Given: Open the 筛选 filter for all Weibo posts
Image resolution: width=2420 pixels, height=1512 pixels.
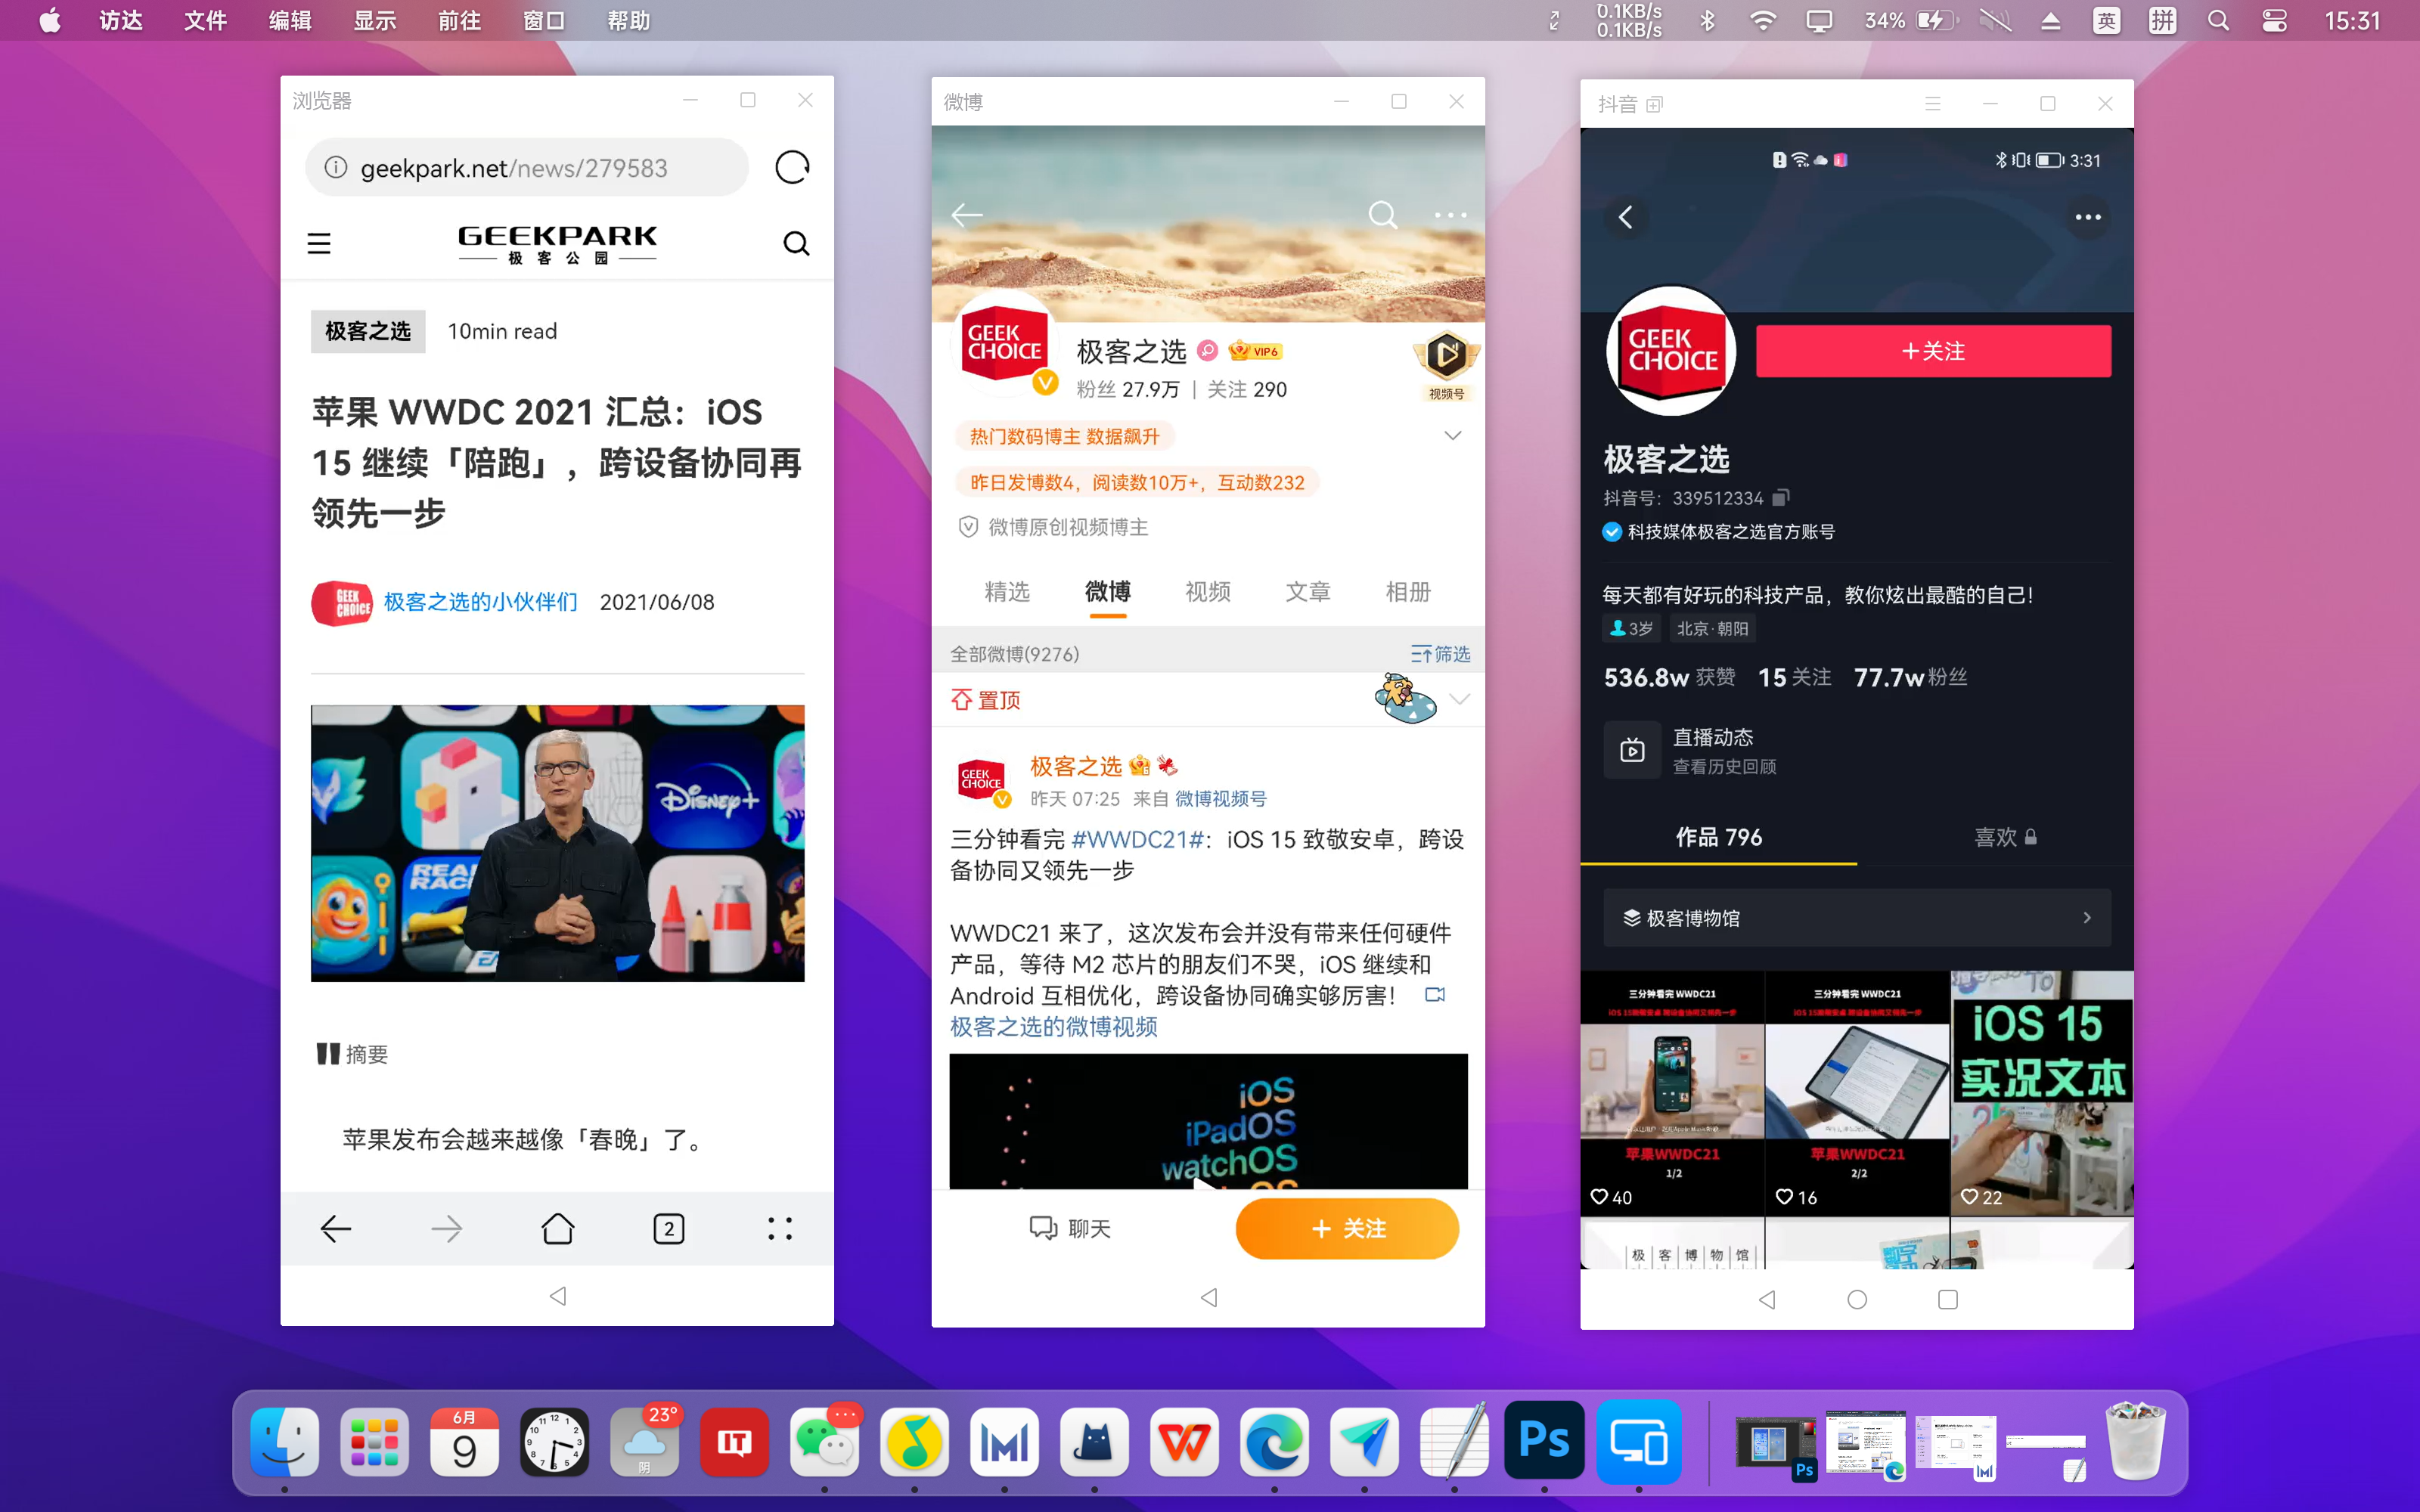Looking at the screenshot, I should click(x=1441, y=654).
